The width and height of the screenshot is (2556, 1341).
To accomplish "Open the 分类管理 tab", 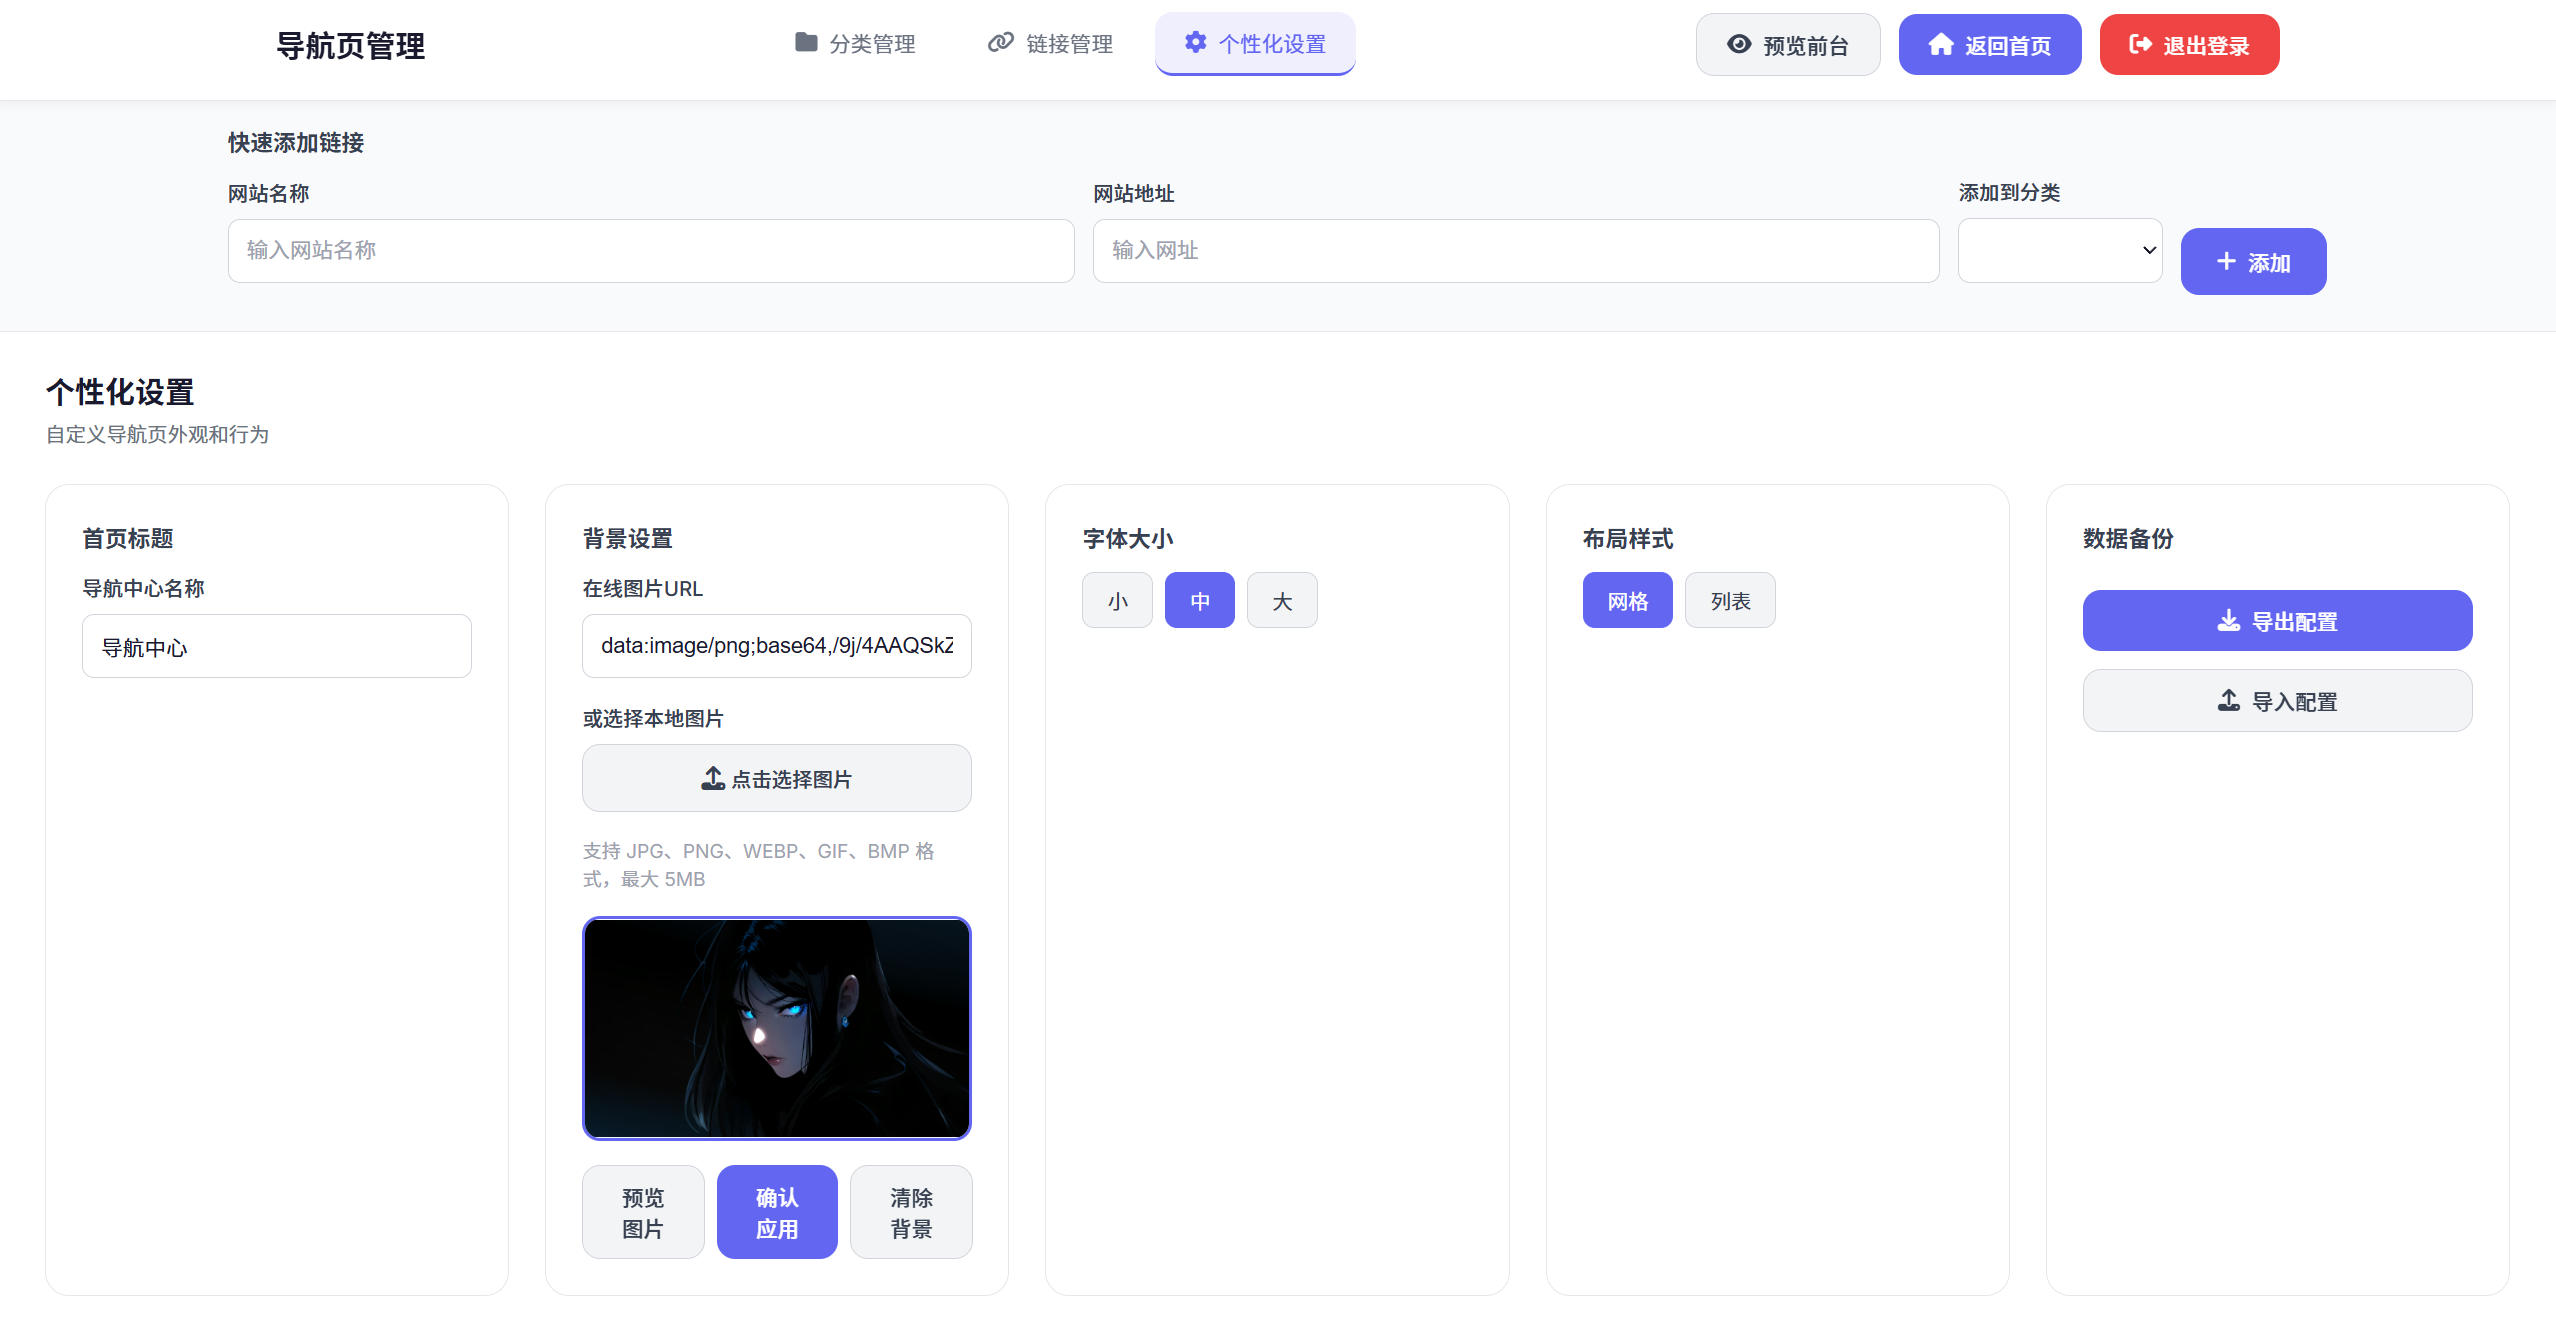I will pyautogui.click(x=855, y=44).
